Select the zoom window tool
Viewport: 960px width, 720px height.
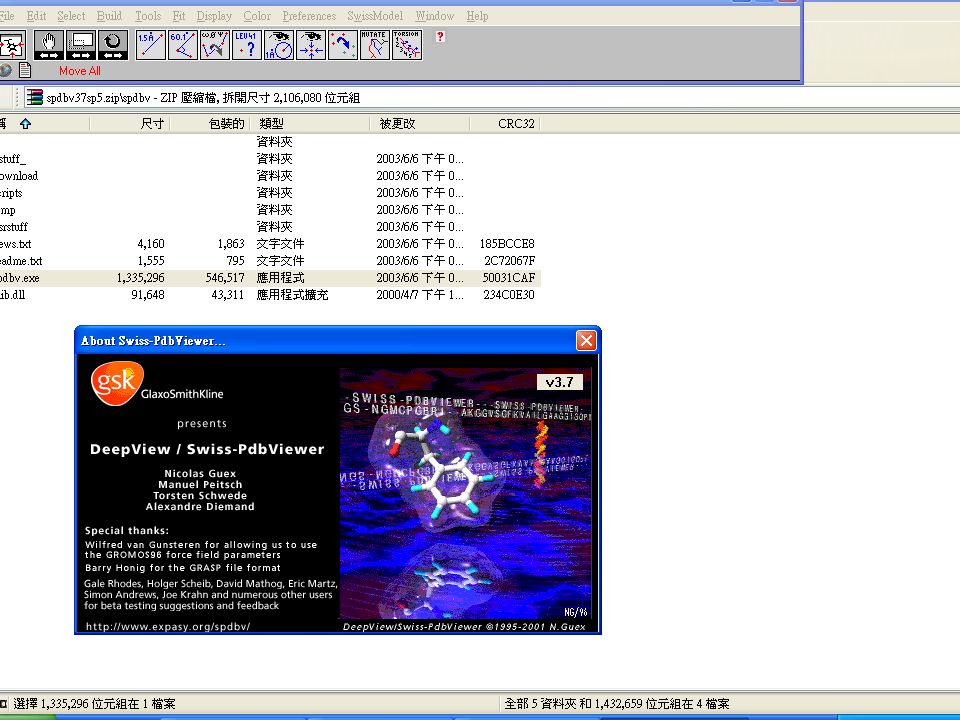pos(81,45)
